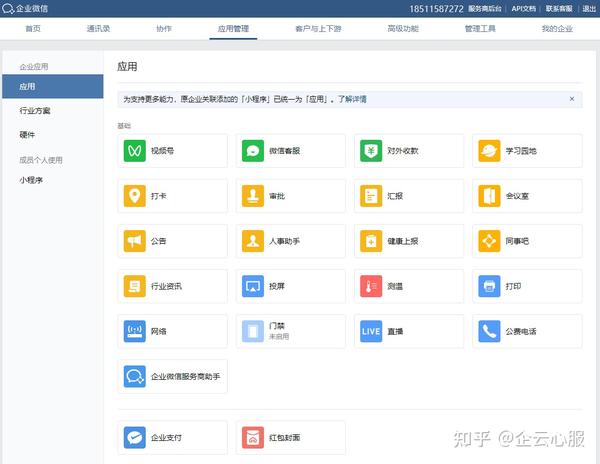Open the 企业支付 payment icon
The height and width of the screenshot is (464, 600).
click(x=134, y=438)
